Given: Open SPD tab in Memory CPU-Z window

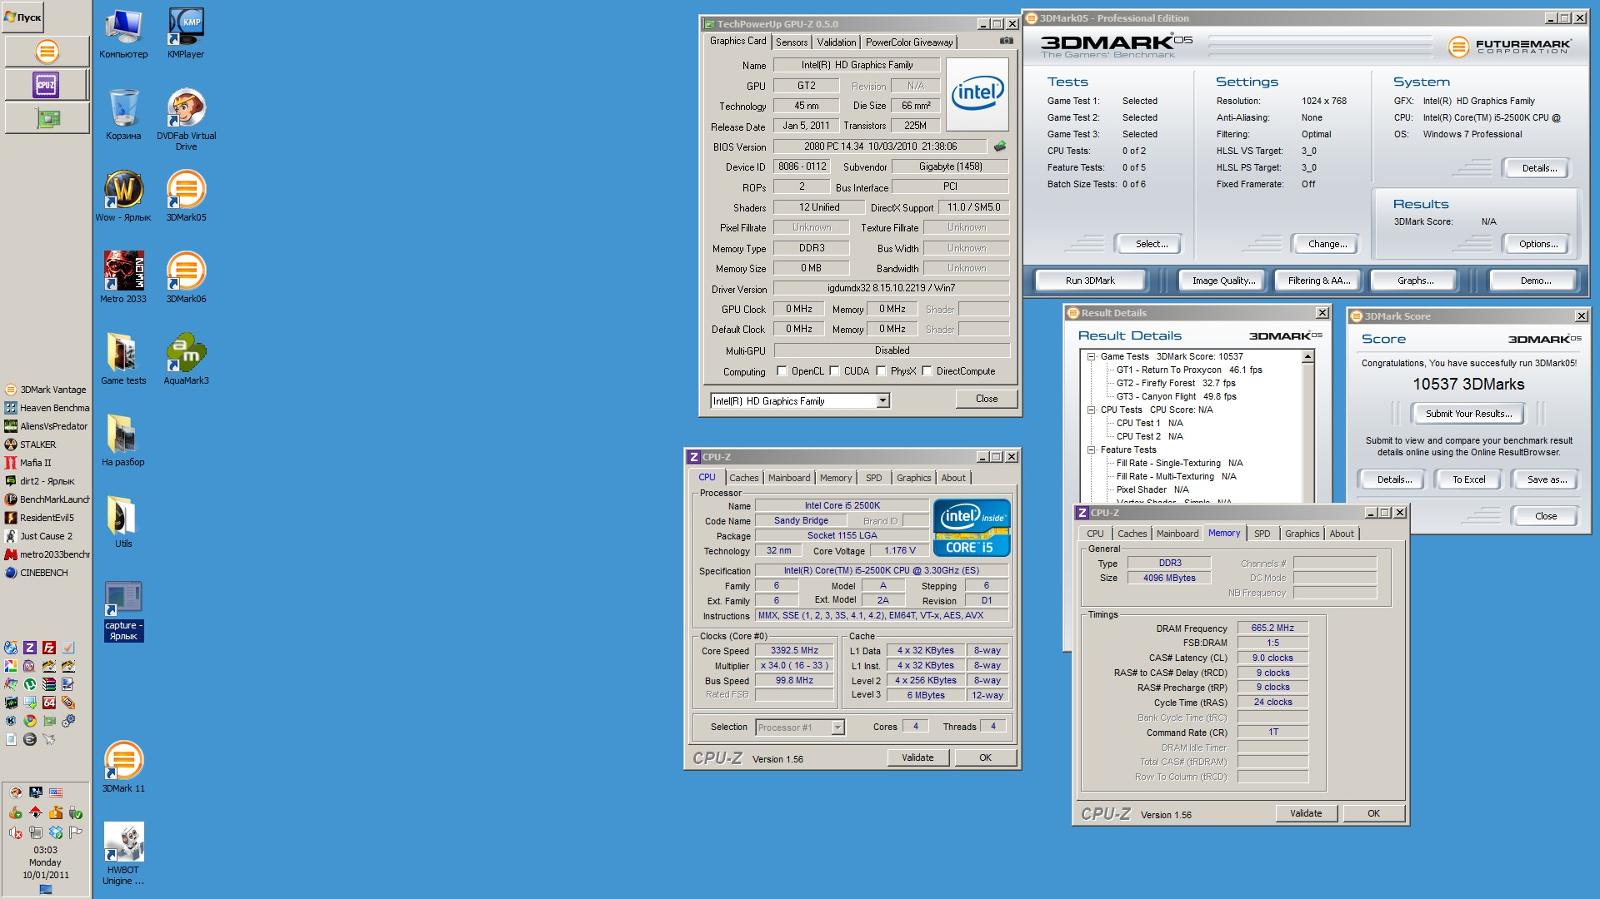Looking at the screenshot, I should pos(1262,534).
